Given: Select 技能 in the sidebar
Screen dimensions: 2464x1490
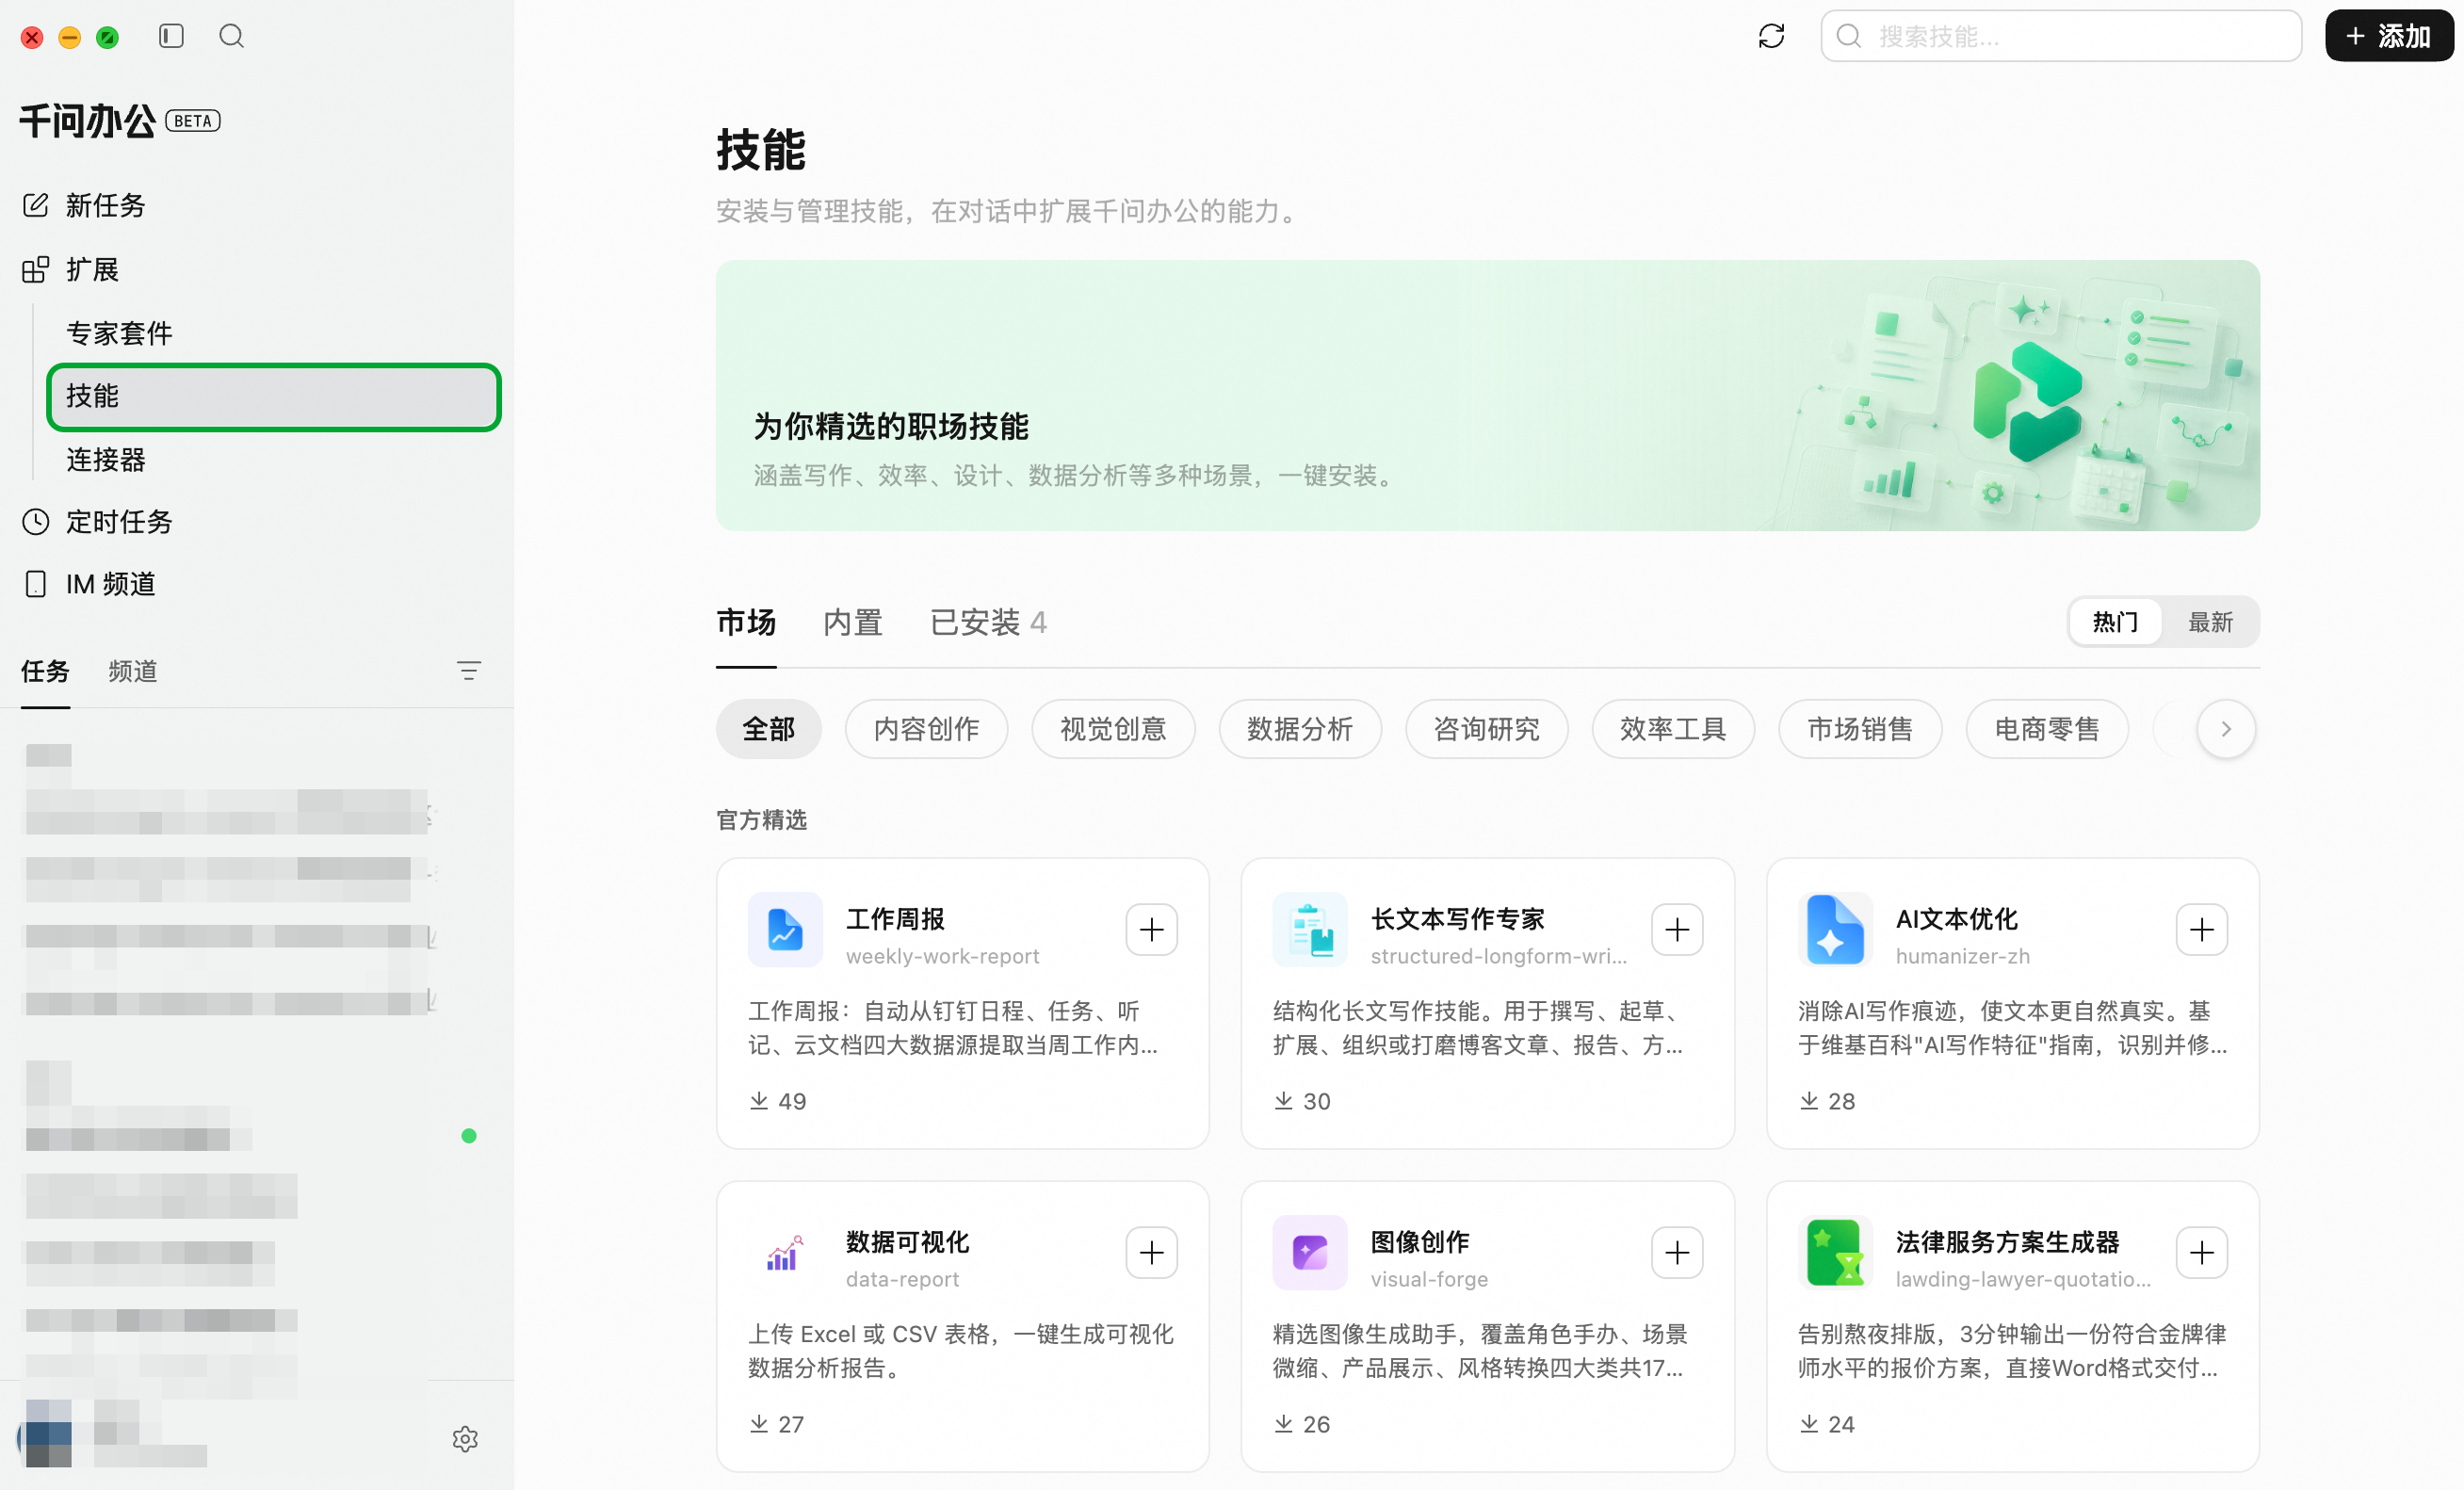Looking at the screenshot, I should coord(273,396).
